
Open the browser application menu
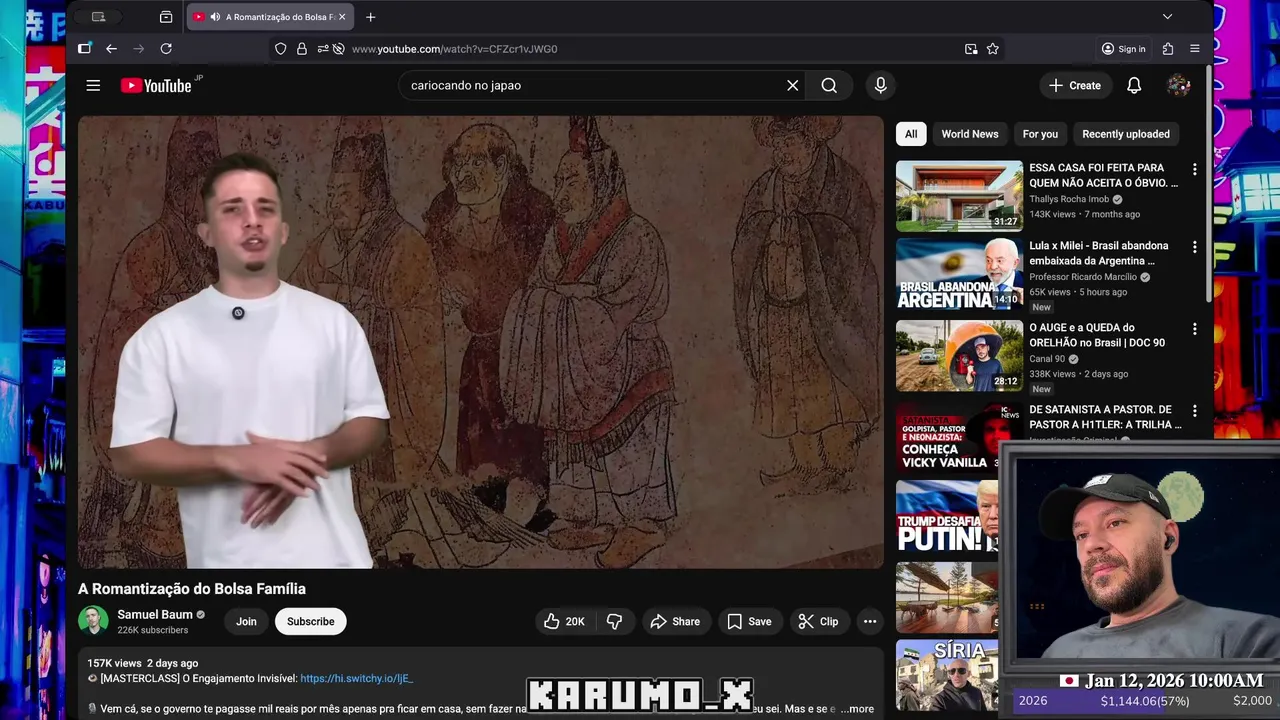[1195, 49]
